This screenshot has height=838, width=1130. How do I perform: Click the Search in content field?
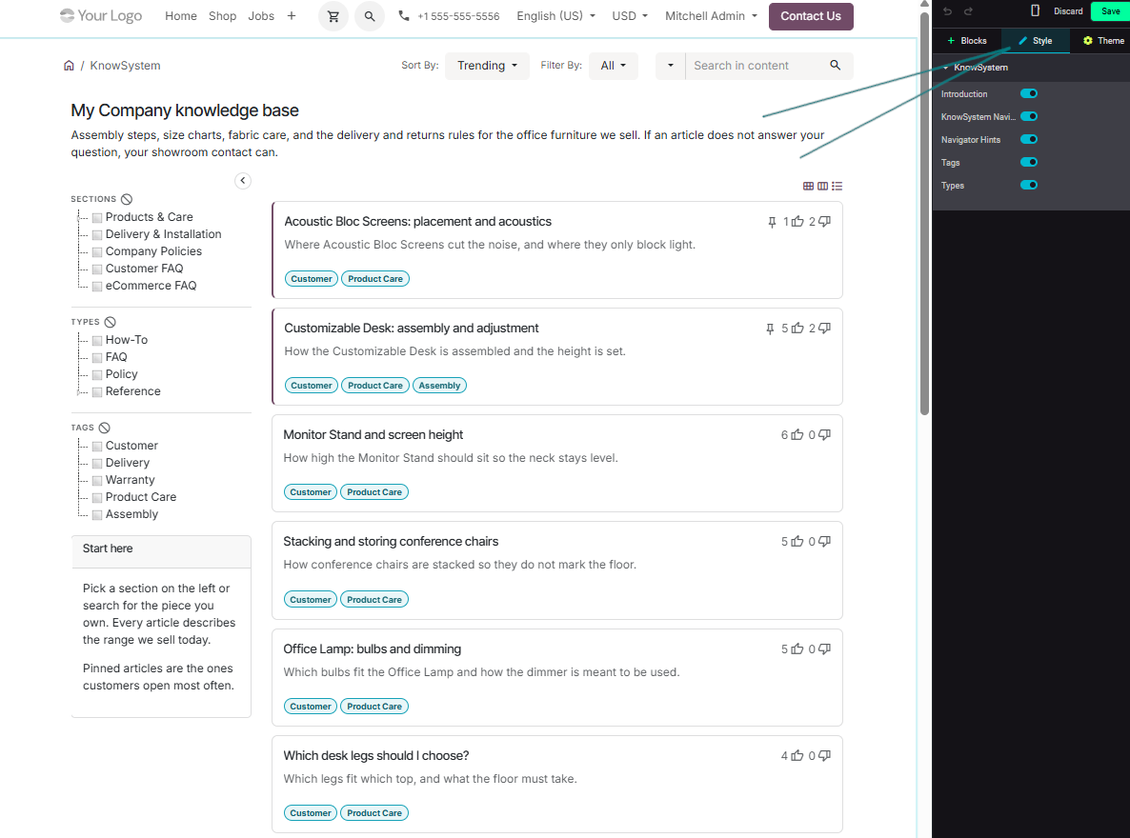[753, 66]
